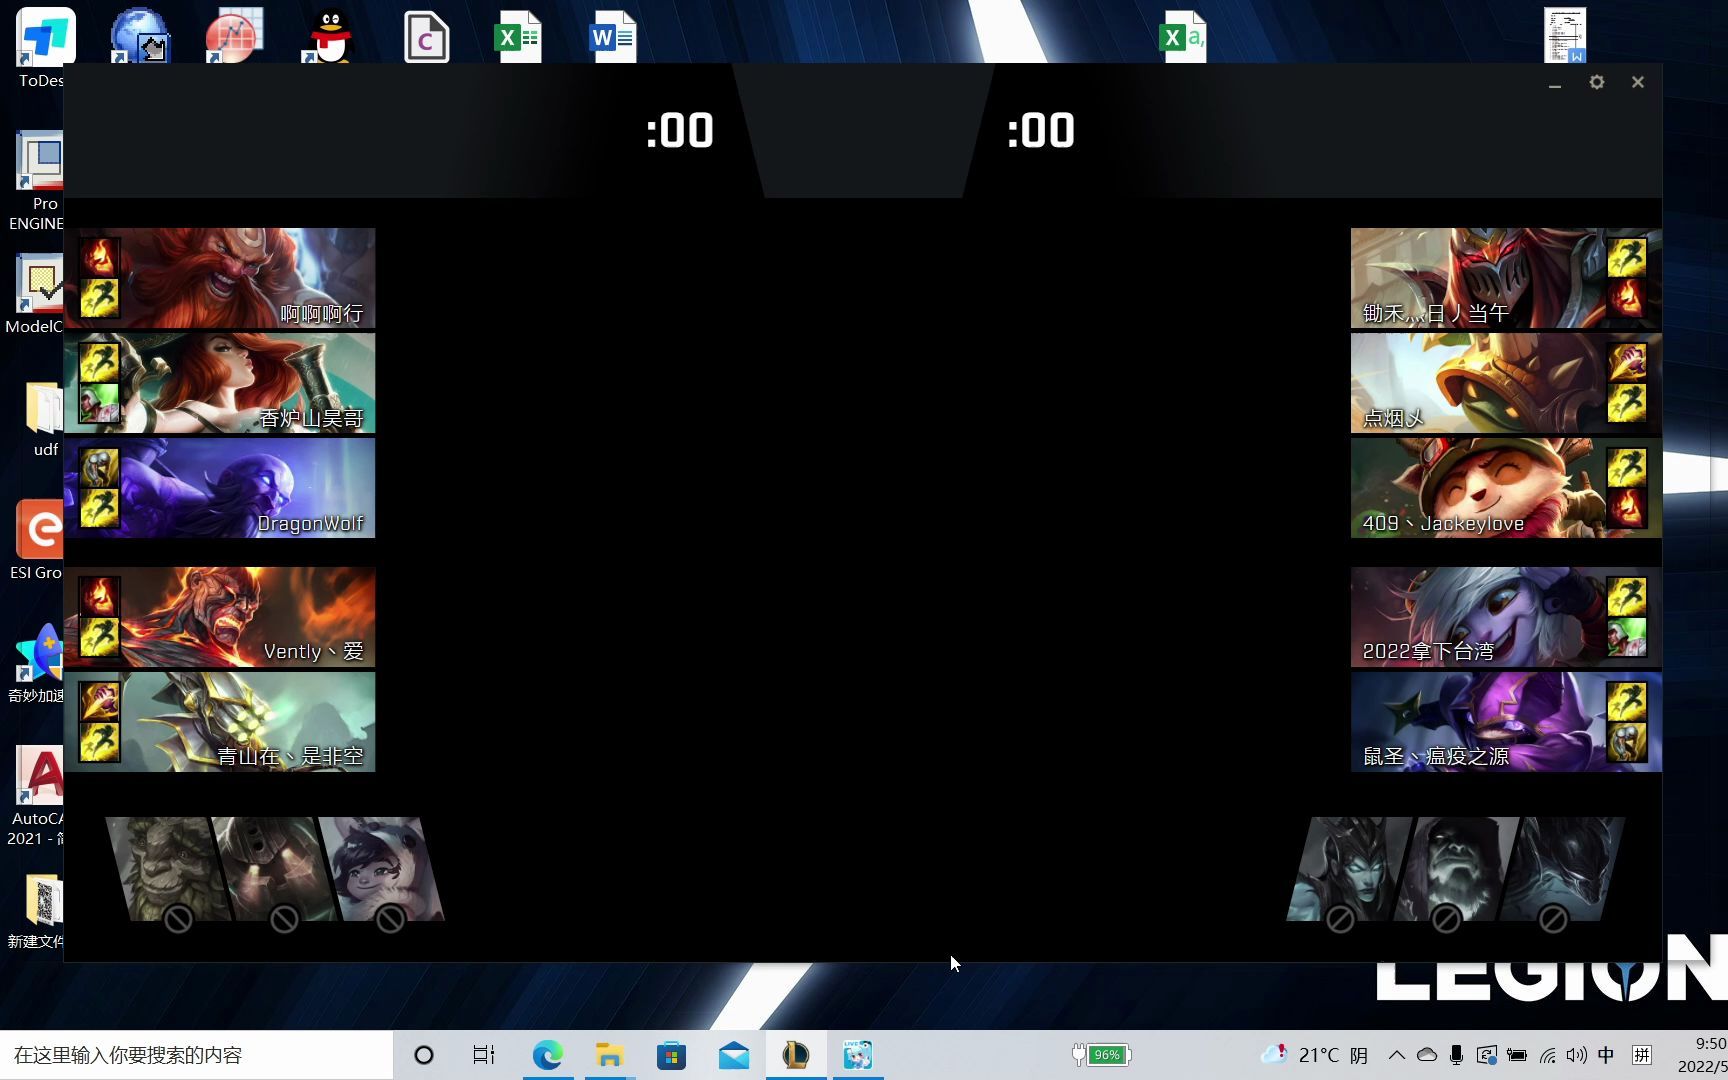Click the right team :00 timer
Image resolution: width=1728 pixels, height=1080 pixels.
pyautogui.click(x=1041, y=131)
